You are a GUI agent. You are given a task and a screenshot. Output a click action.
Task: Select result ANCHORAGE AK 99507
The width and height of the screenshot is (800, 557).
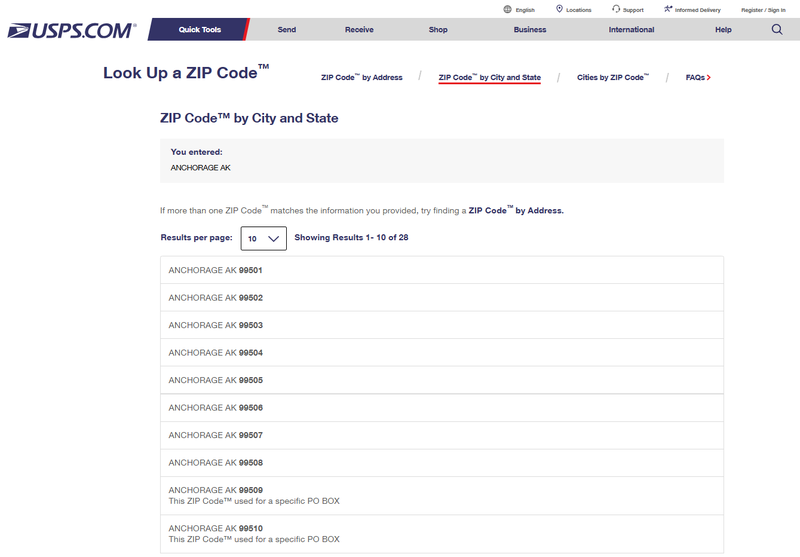pyautogui.click(x=442, y=436)
